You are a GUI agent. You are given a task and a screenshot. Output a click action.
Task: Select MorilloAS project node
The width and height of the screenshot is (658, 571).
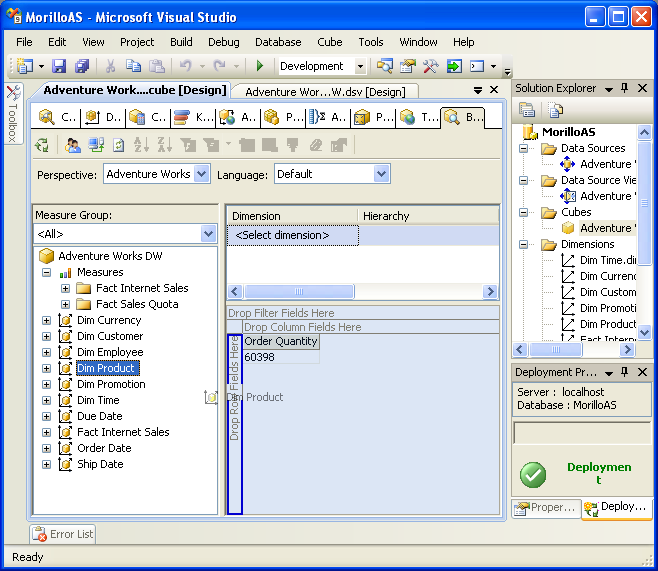click(x=569, y=132)
